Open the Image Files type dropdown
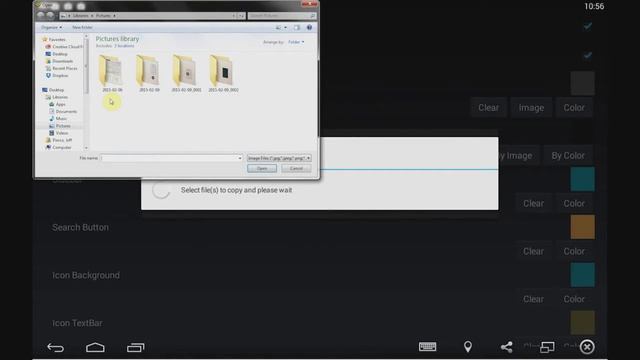Image resolution: width=640 pixels, height=360 pixels. coord(279,158)
